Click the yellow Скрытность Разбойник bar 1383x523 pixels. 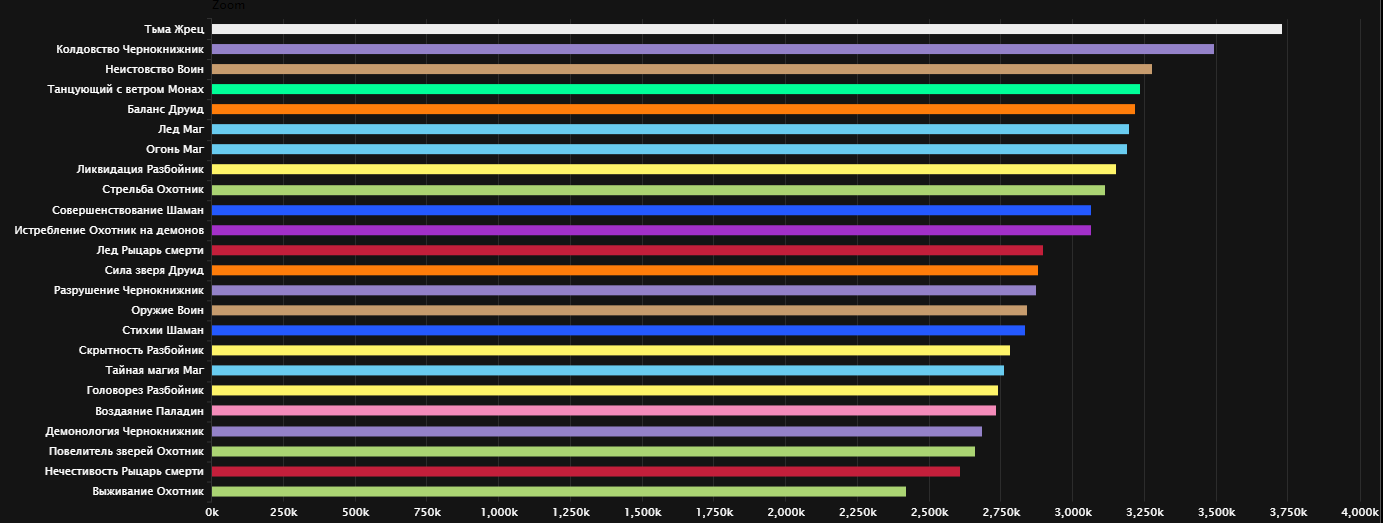(x=611, y=350)
